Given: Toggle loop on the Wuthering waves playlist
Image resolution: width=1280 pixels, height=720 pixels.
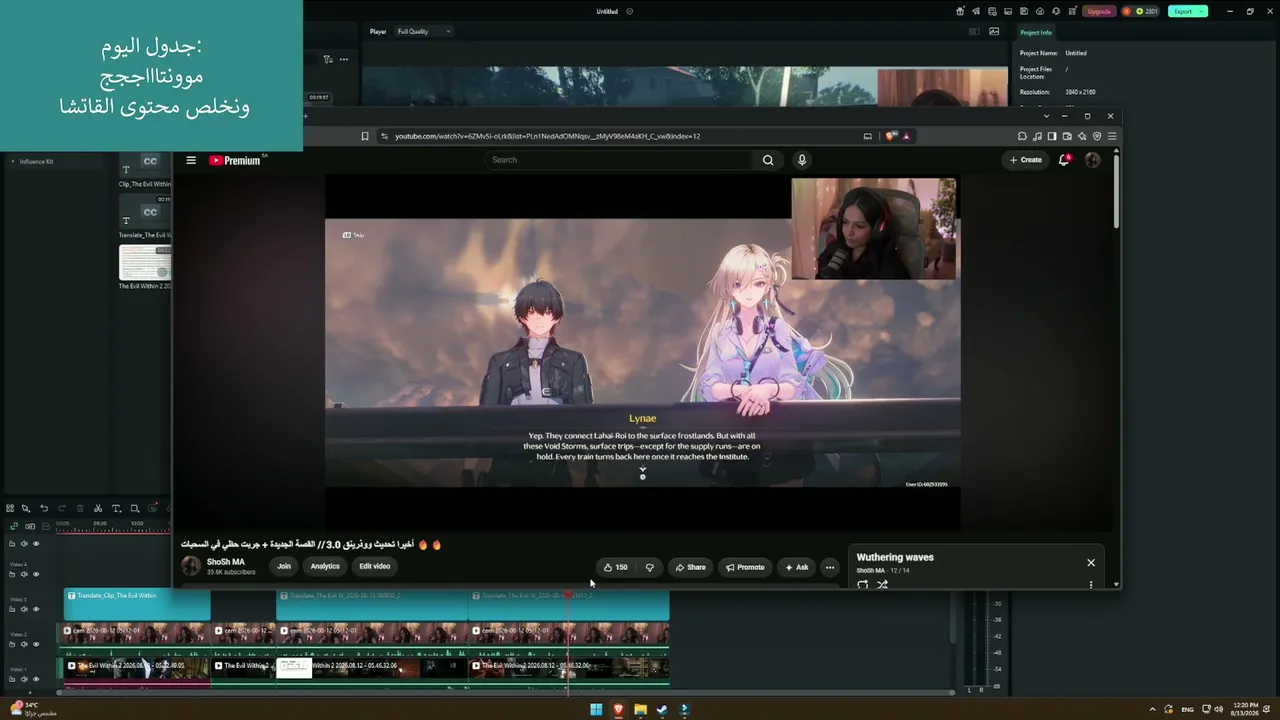Looking at the screenshot, I should pos(863,585).
